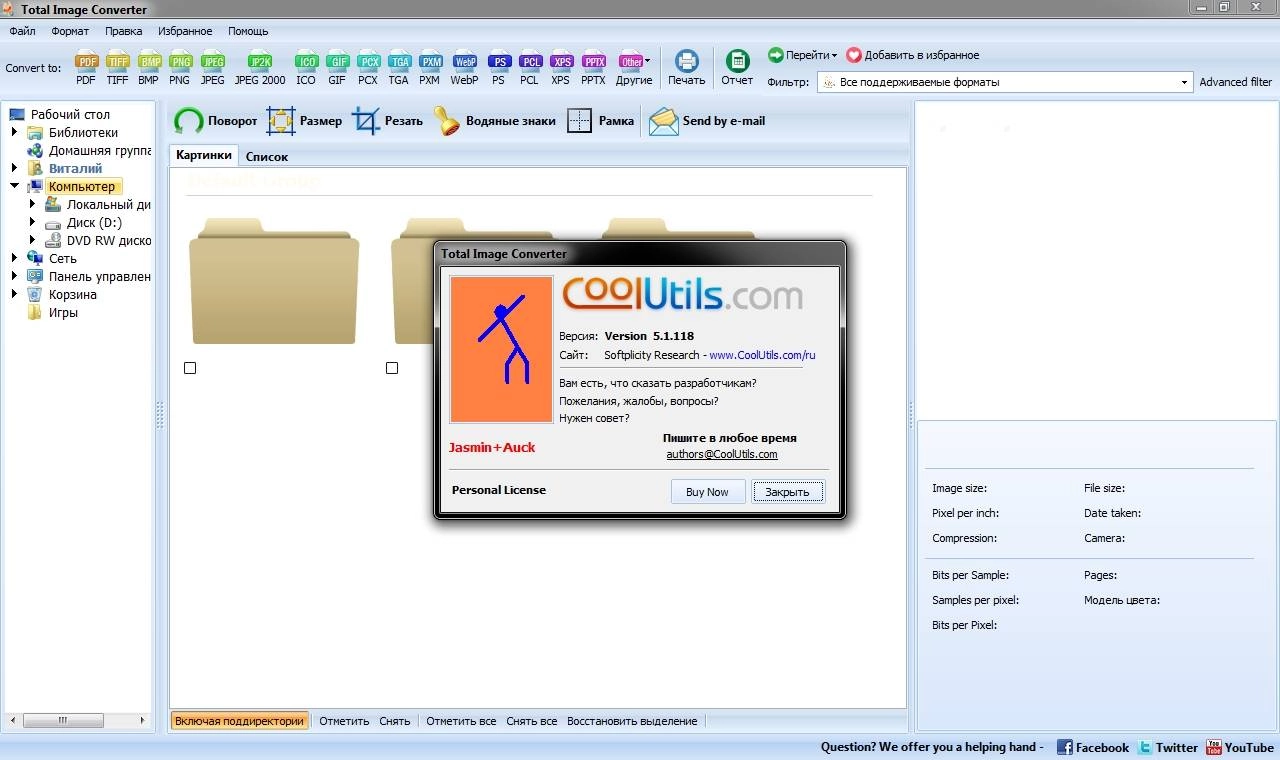Switch to the Картинки tab
This screenshot has height=760, width=1280.
pyautogui.click(x=204, y=155)
